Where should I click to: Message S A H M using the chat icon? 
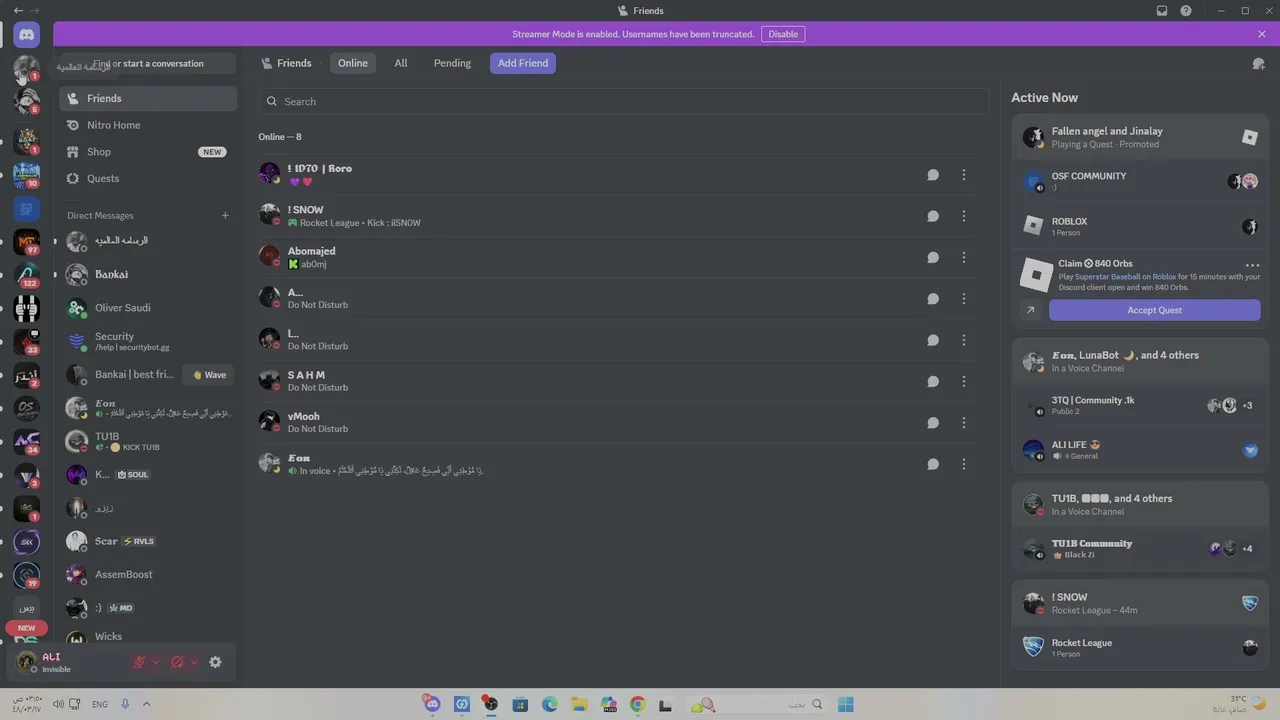pyautogui.click(x=933, y=381)
